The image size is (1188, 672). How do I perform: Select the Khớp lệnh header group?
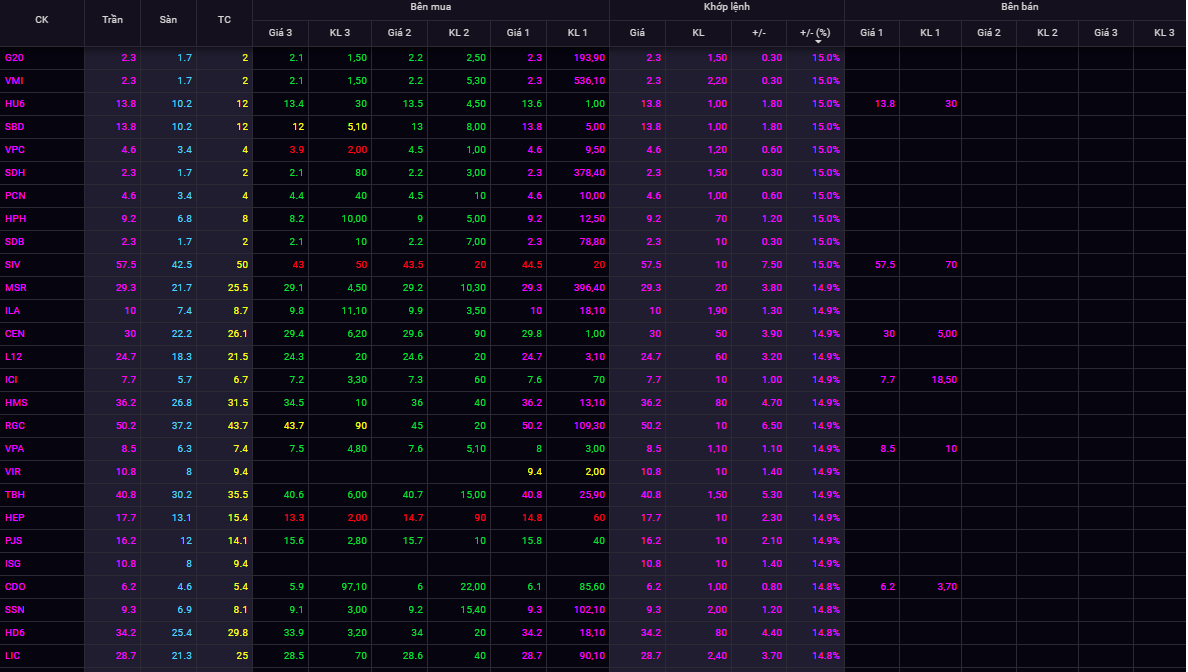point(726,7)
